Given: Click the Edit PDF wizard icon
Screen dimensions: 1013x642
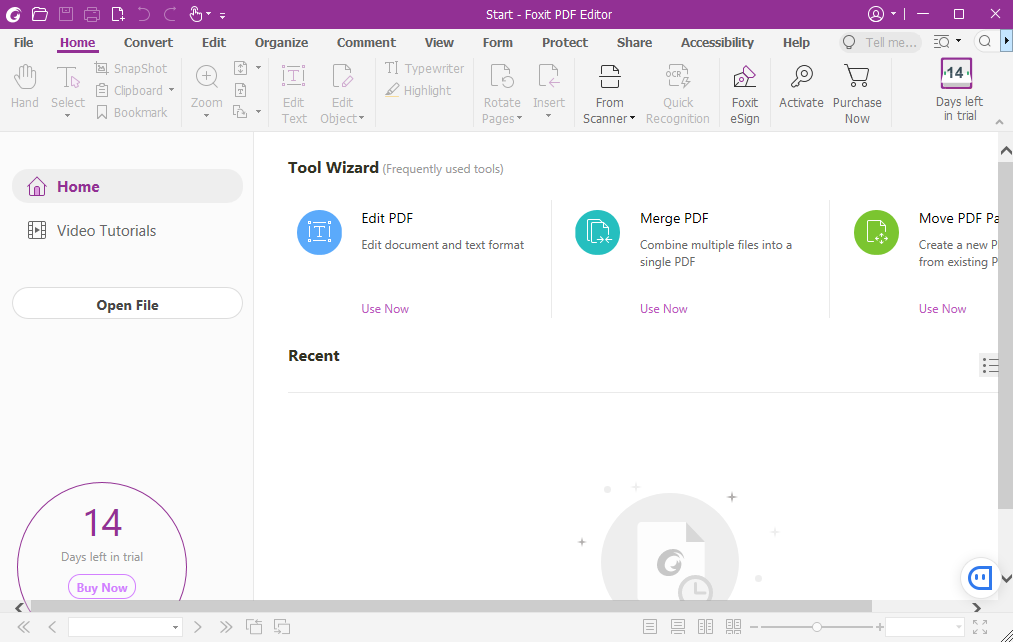Looking at the screenshot, I should point(319,232).
